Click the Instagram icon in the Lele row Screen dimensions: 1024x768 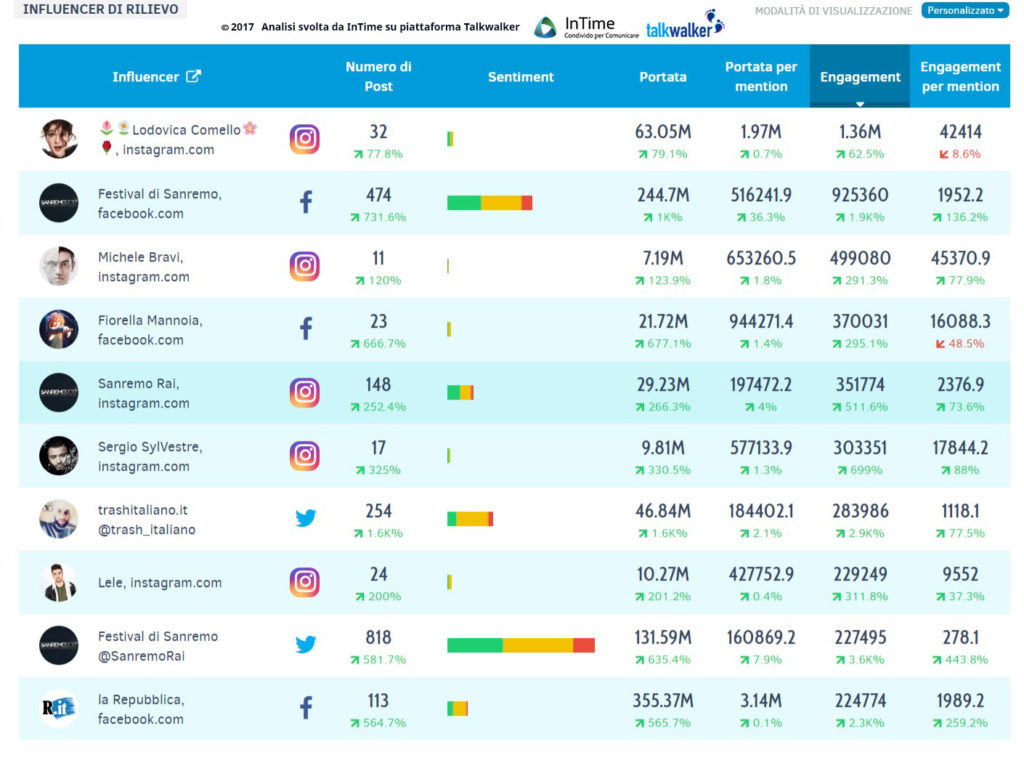(304, 582)
